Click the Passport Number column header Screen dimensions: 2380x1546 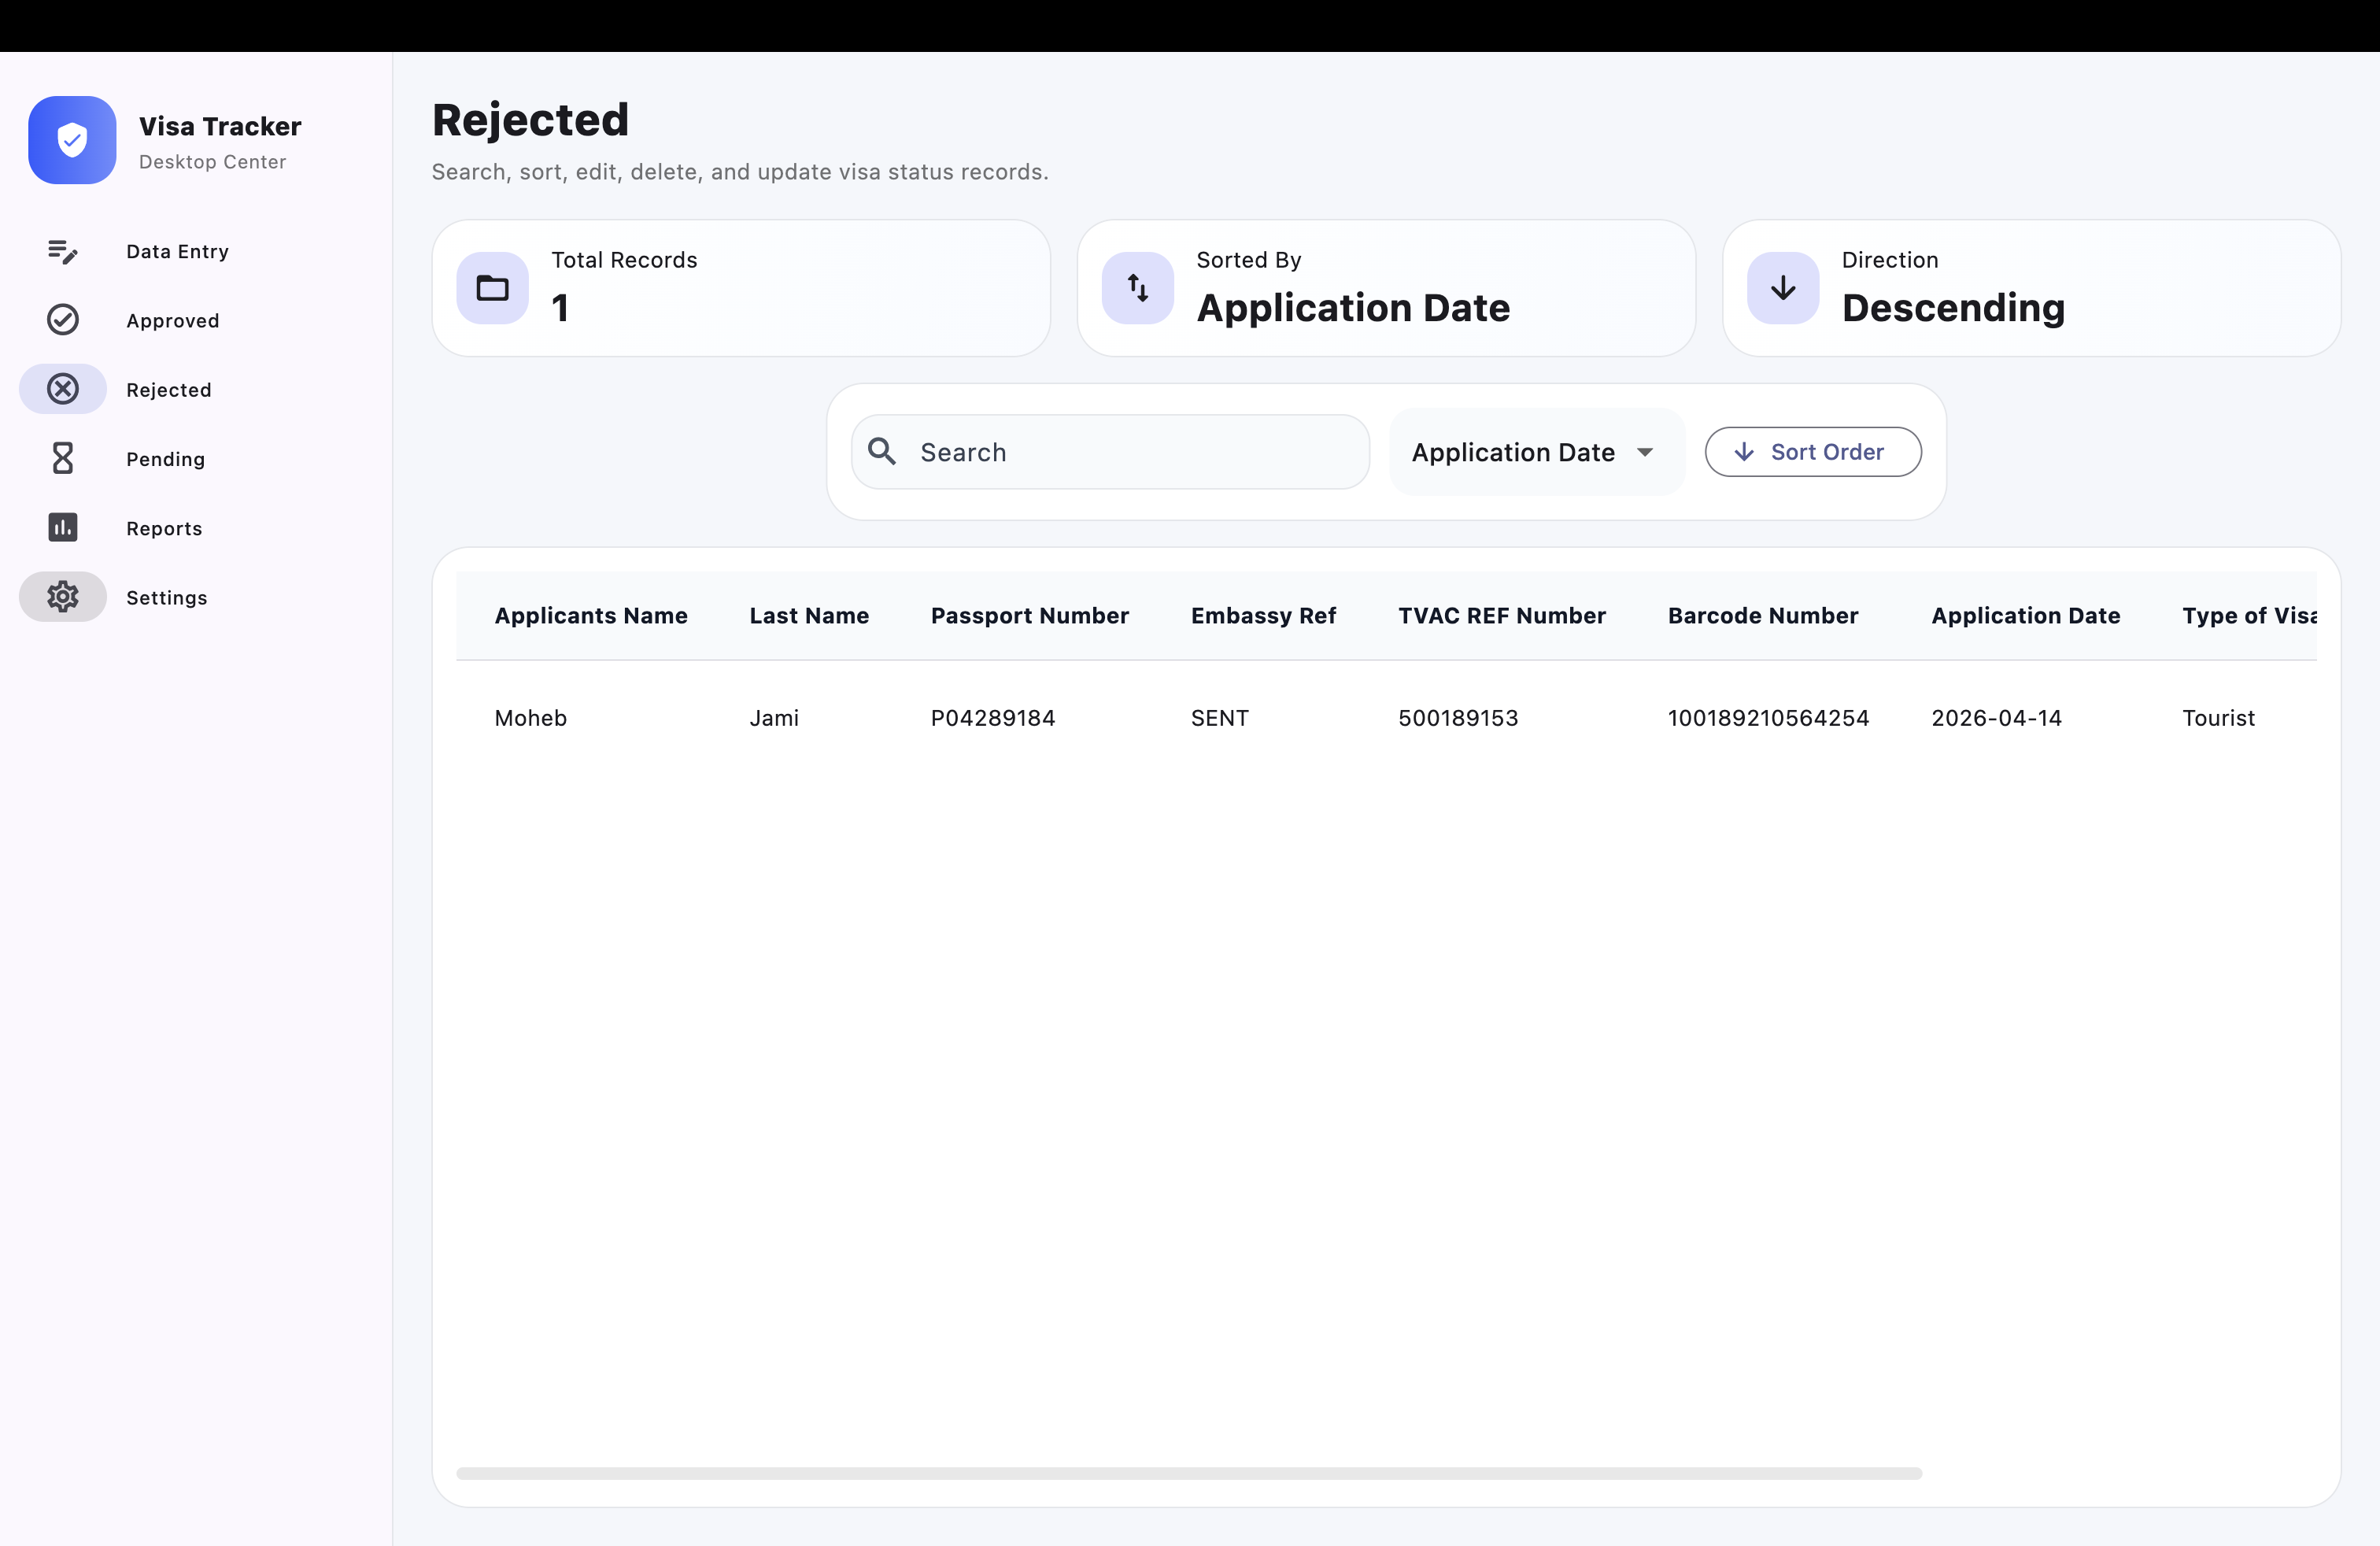[1029, 616]
